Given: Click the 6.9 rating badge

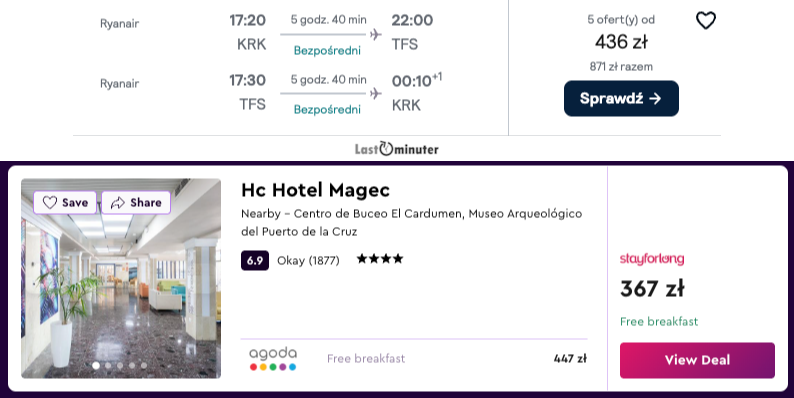Looking at the screenshot, I should click(x=255, y=260).
